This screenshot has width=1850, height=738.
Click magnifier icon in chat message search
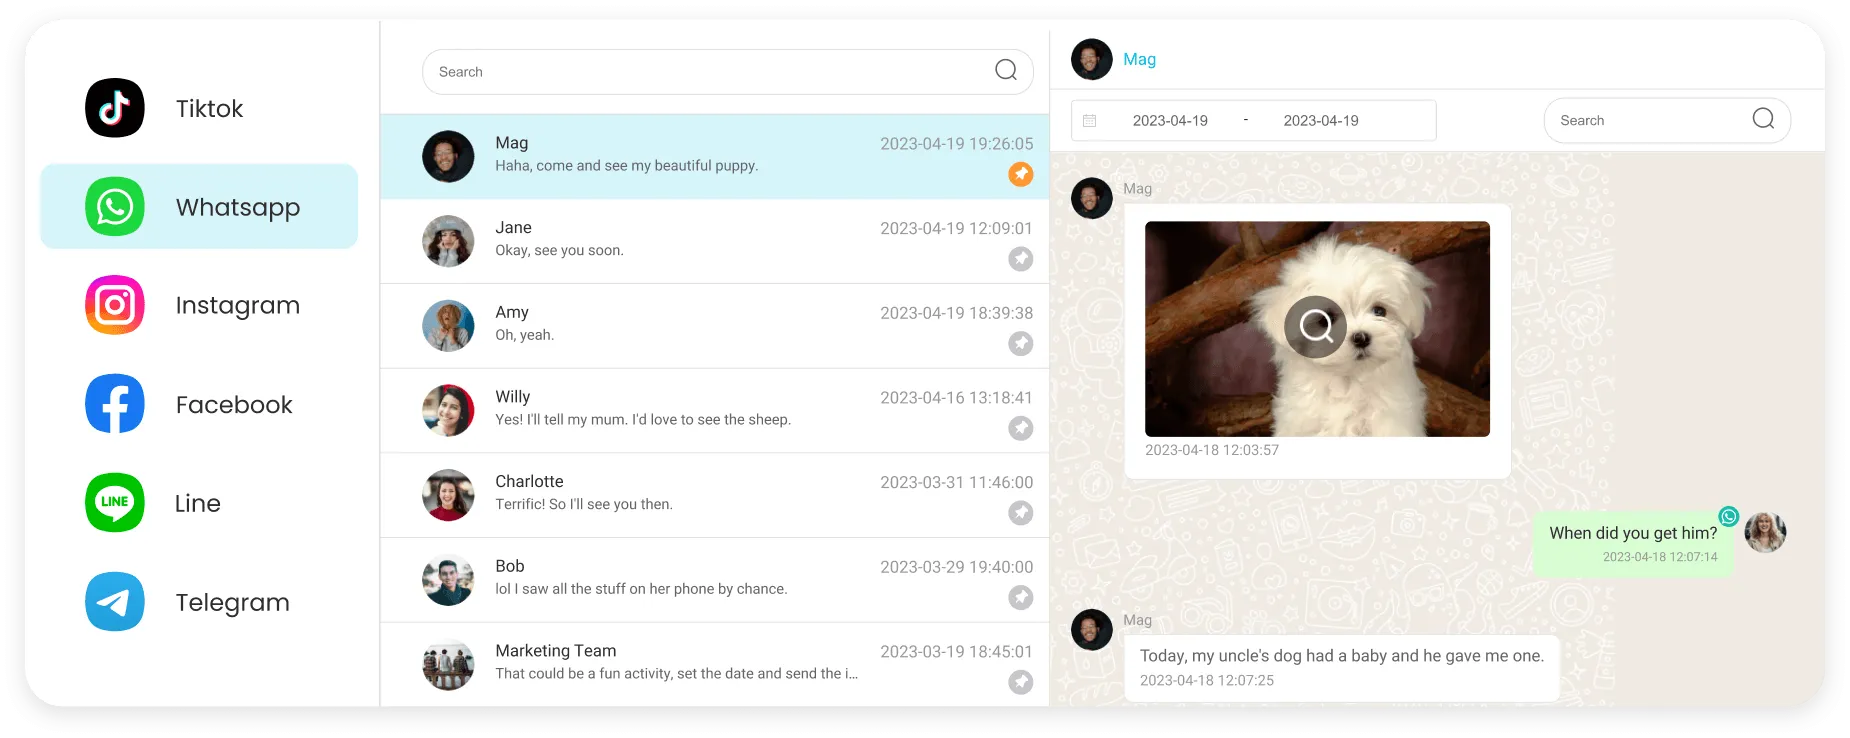point(1763,119)
